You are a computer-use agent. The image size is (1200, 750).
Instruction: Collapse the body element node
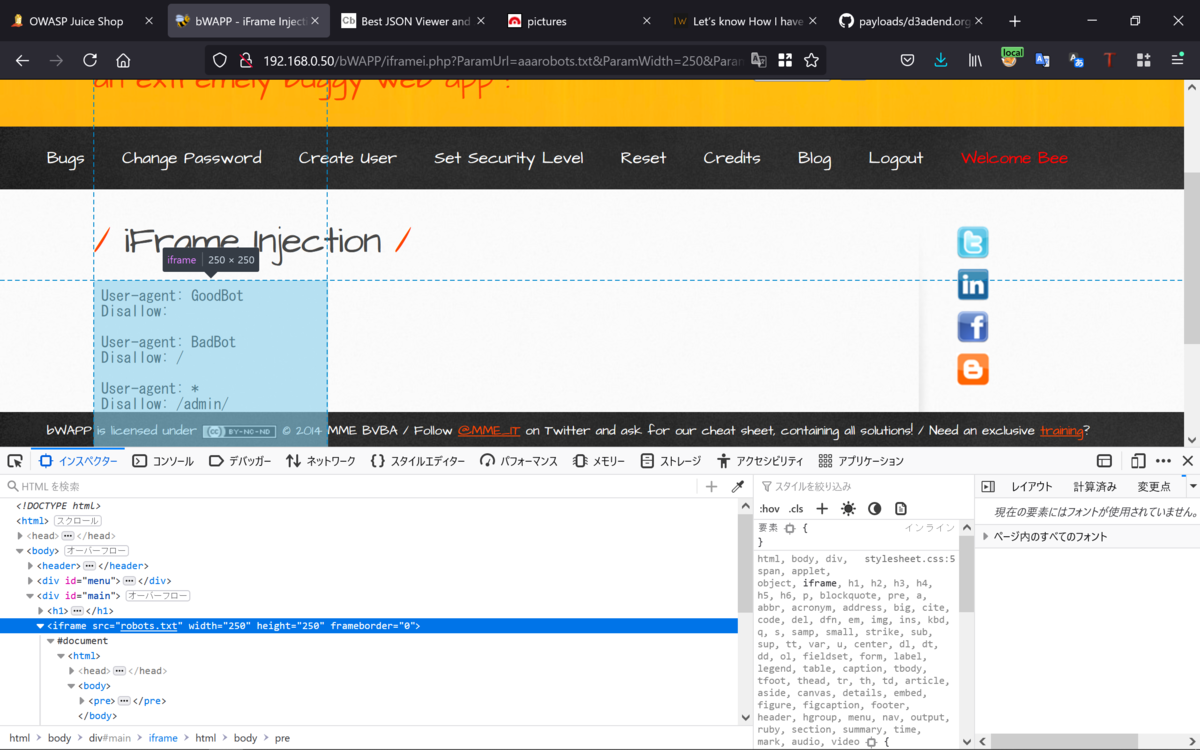click(21, 551)
